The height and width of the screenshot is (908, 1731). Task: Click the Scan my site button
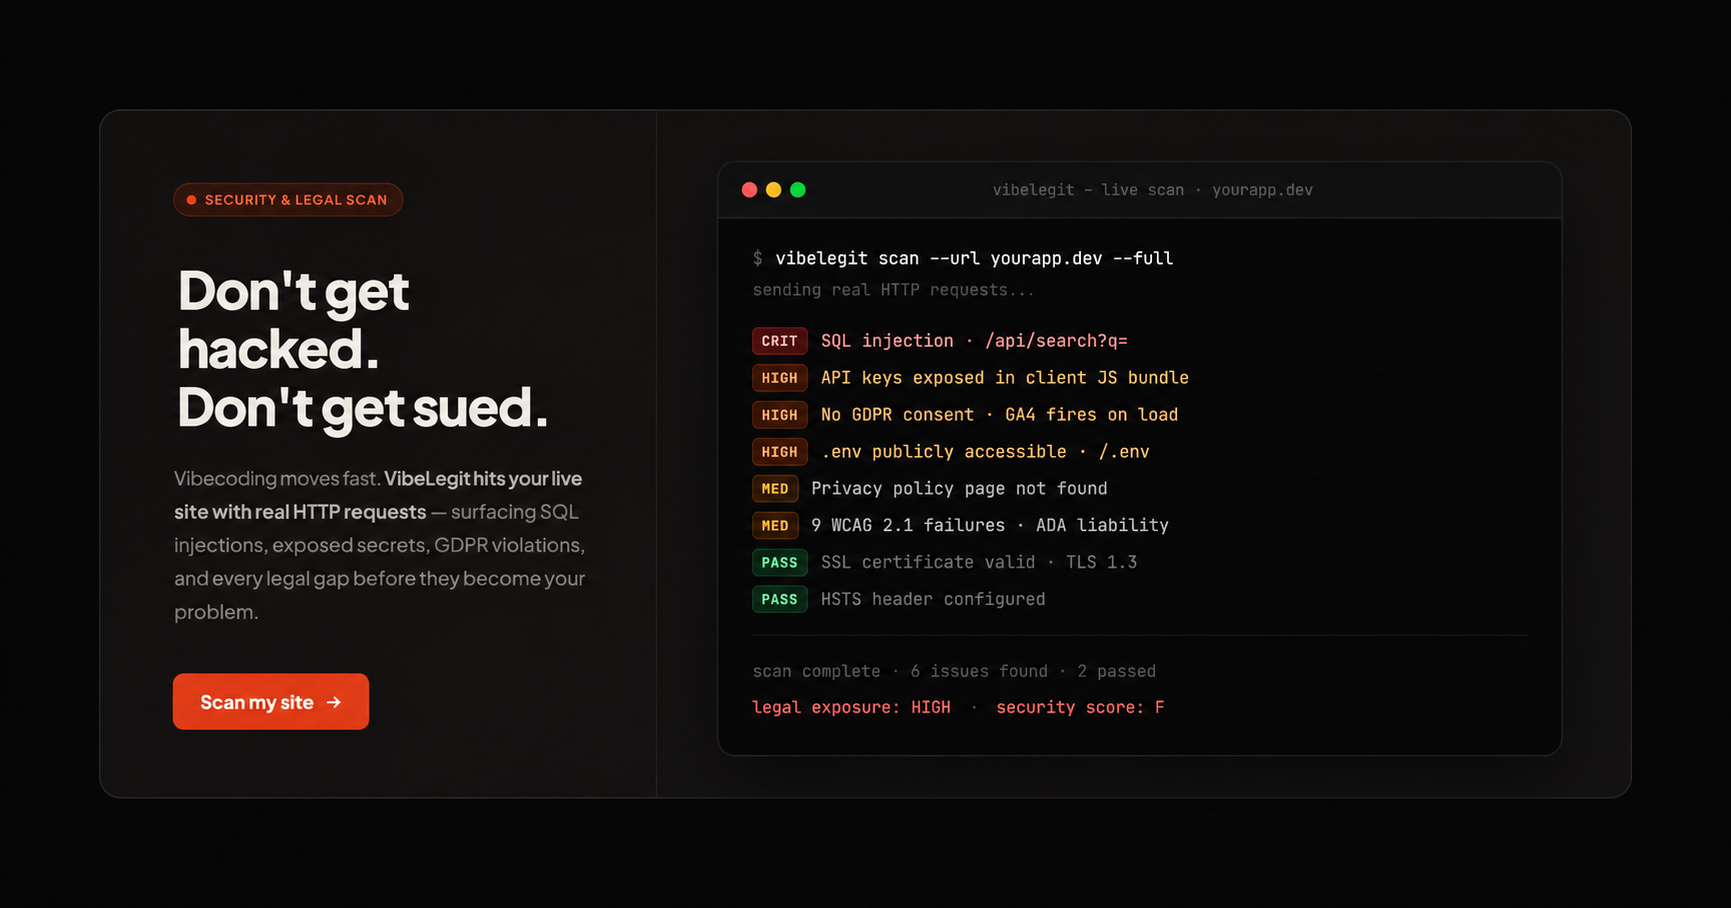[x=271, y=701]
